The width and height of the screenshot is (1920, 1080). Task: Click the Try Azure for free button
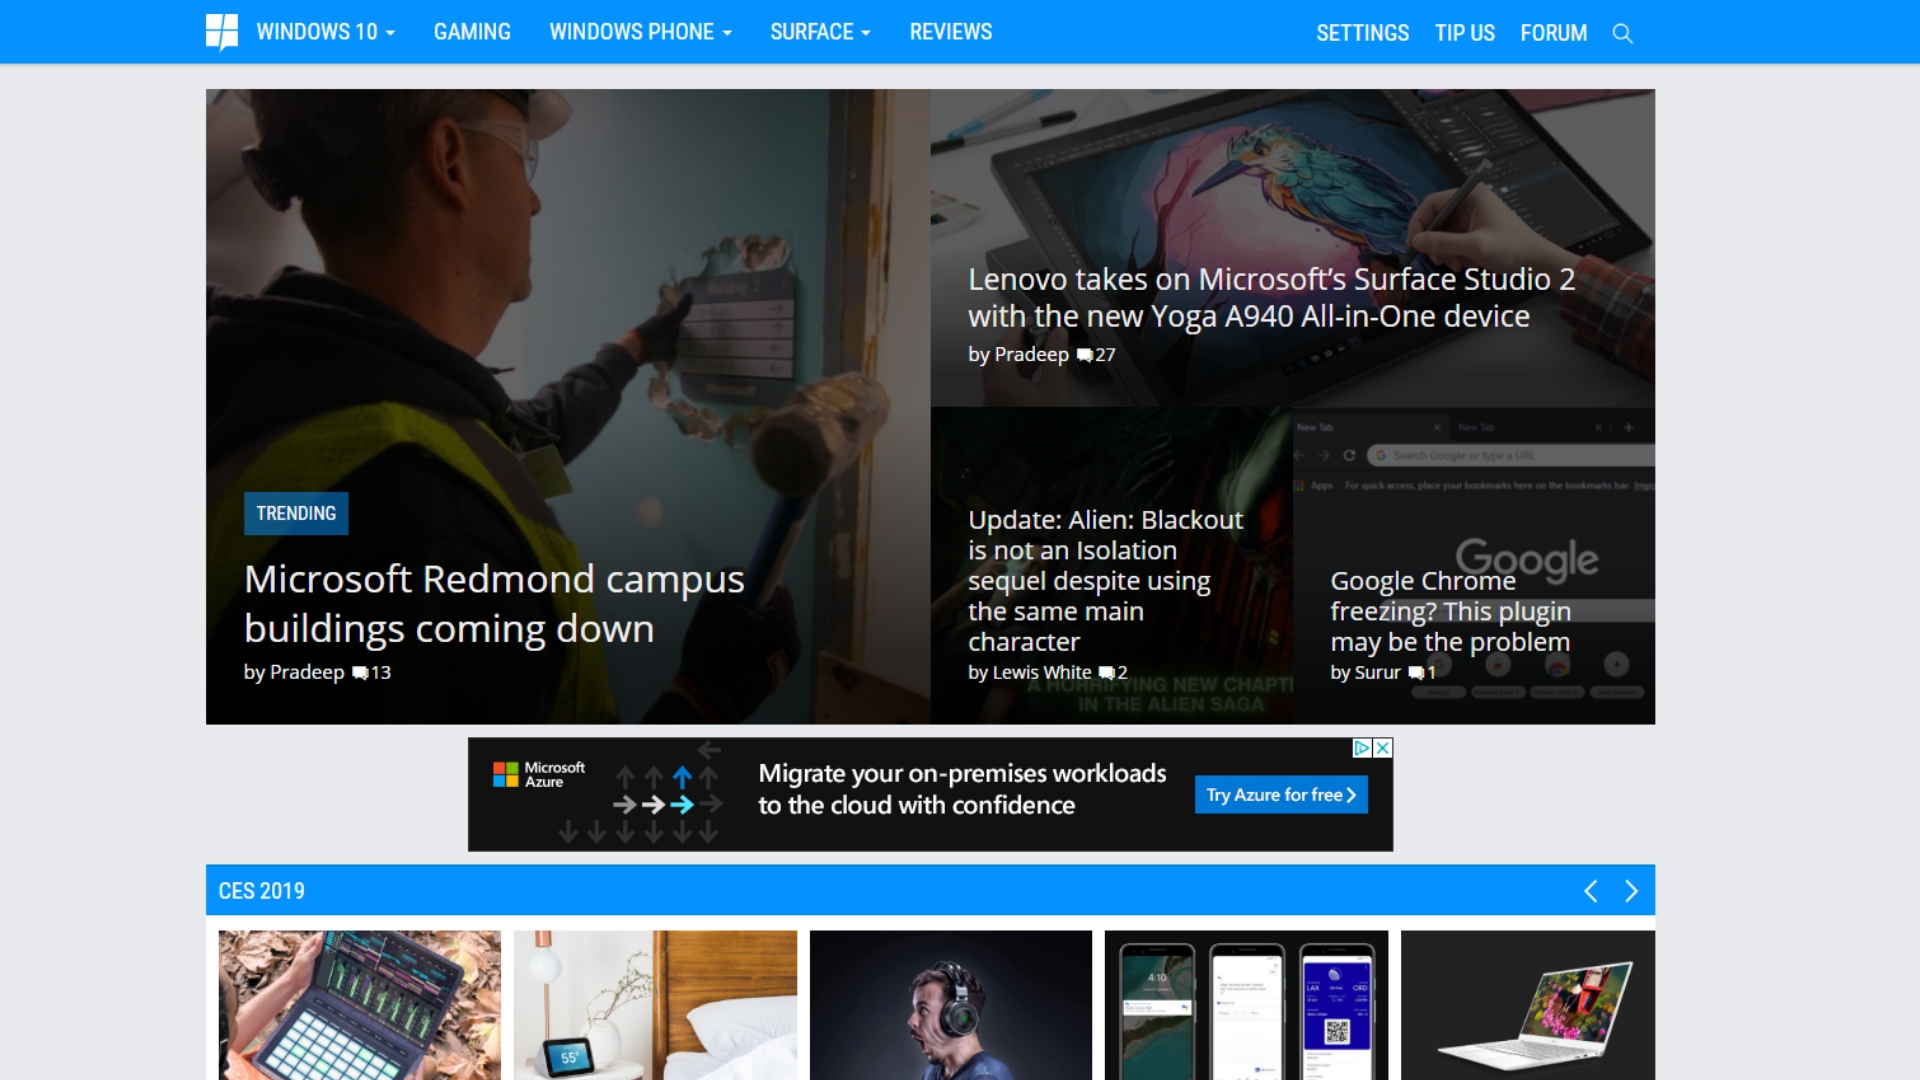tap(1280, 795)
